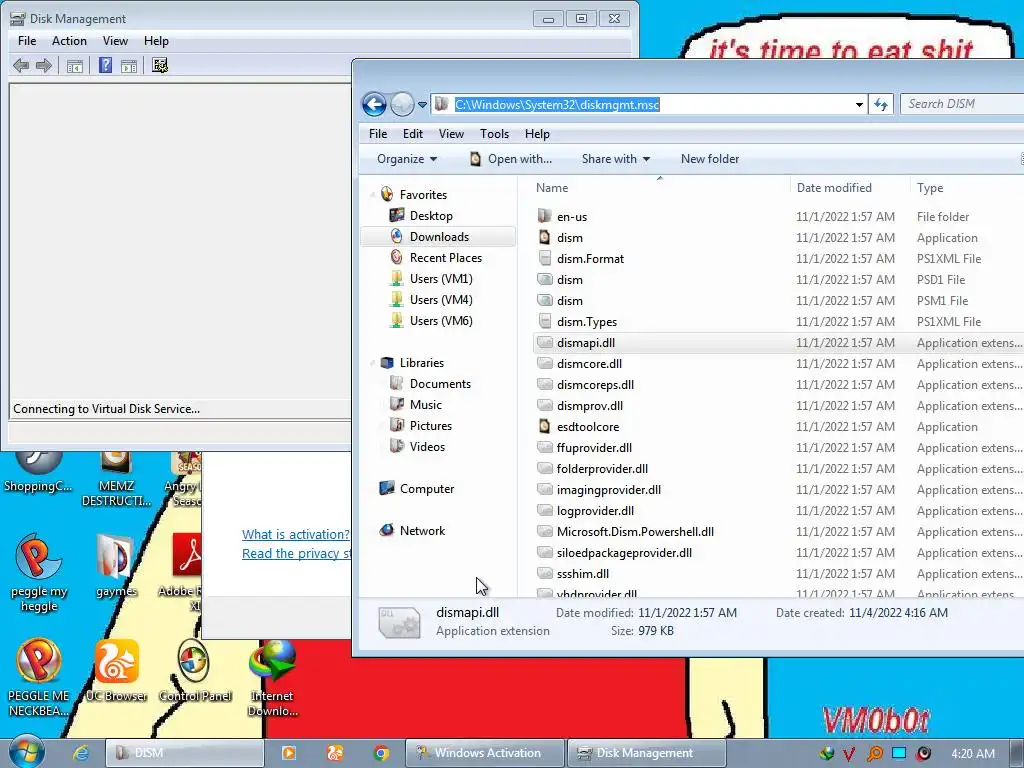Open peggle my heggle desktop icon
This screenshot has width=1024, height=768.
[39, 573]
